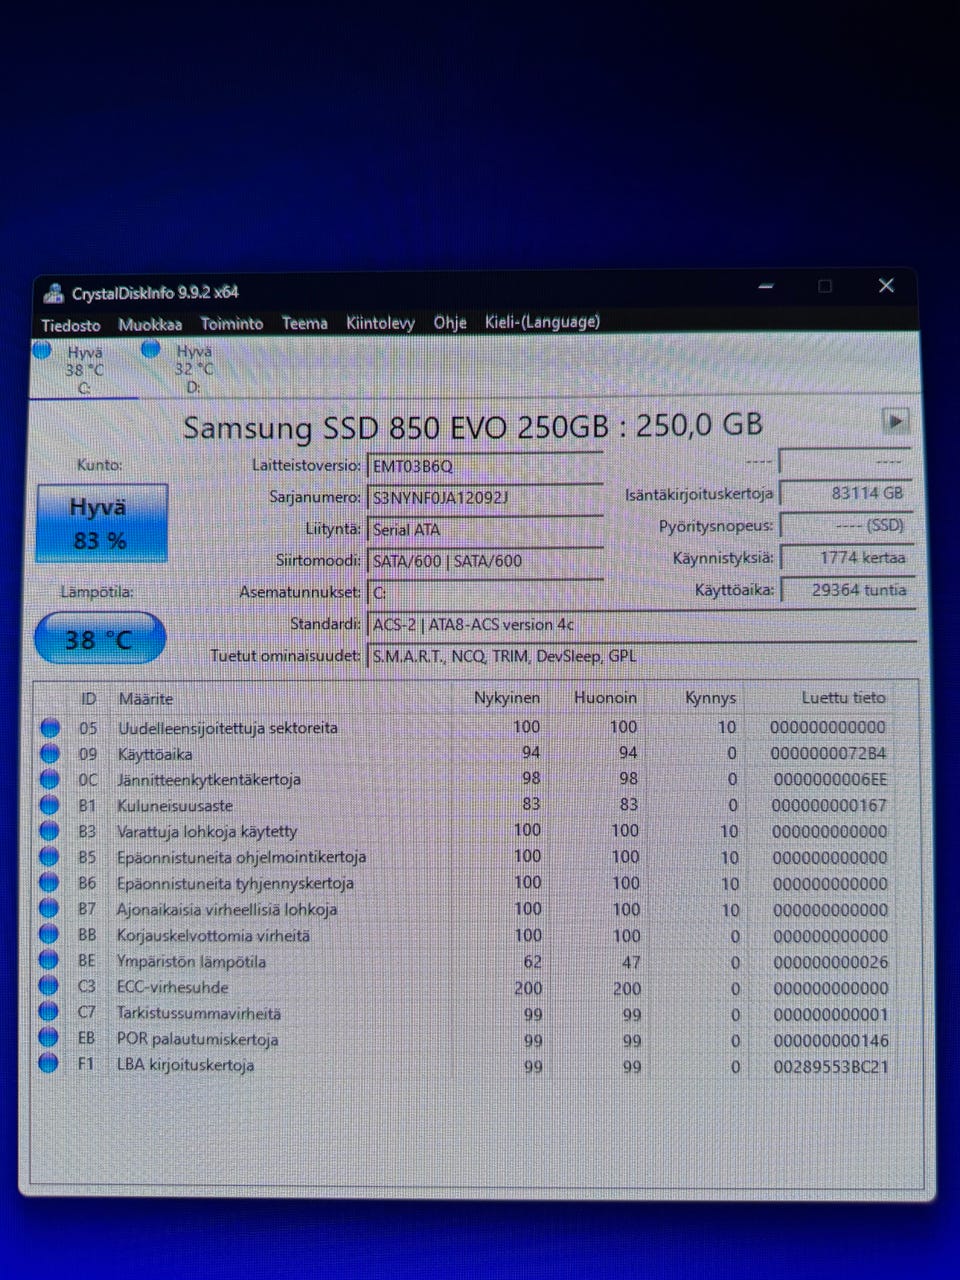The height and width of the screenshot is (1280, 960).
Task: Select the Ympäristön lämpötila row
Action: (475, 962)
